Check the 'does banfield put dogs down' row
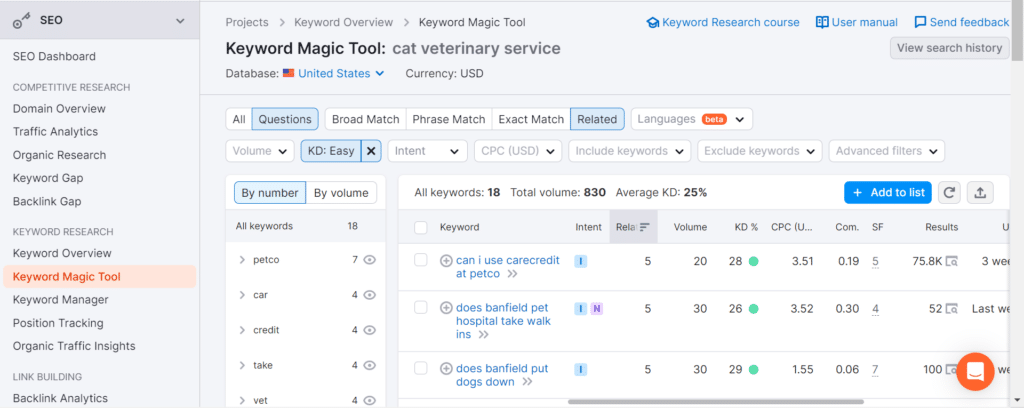The height and width of the screenshot is (408, 1024). 421,369
